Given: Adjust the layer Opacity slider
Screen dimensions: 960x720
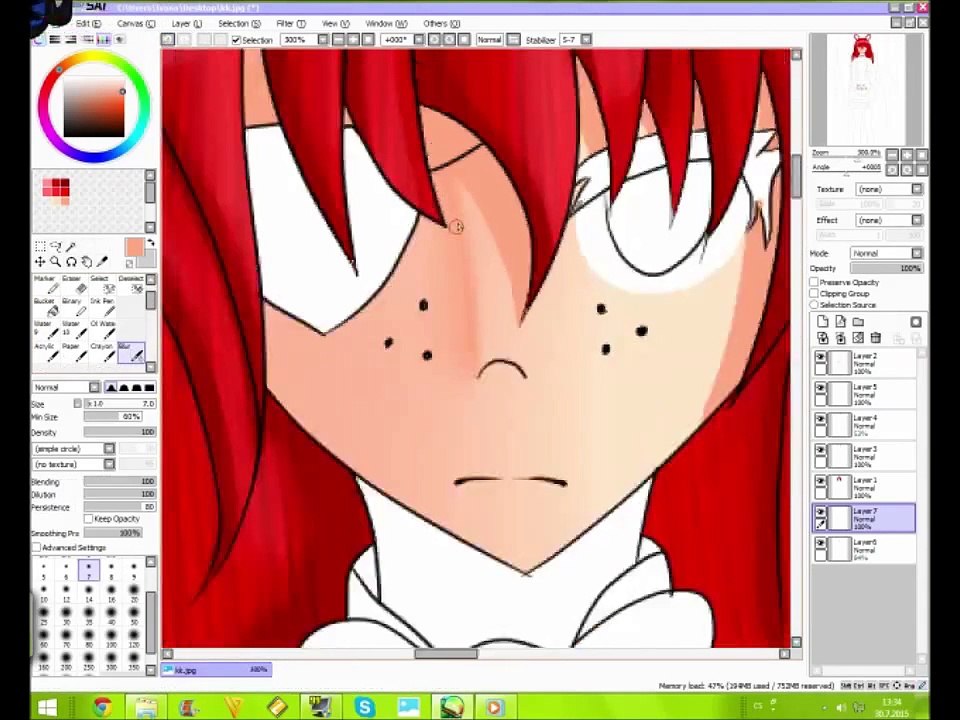Looking at the screenshot, I should tap(887, 268).
